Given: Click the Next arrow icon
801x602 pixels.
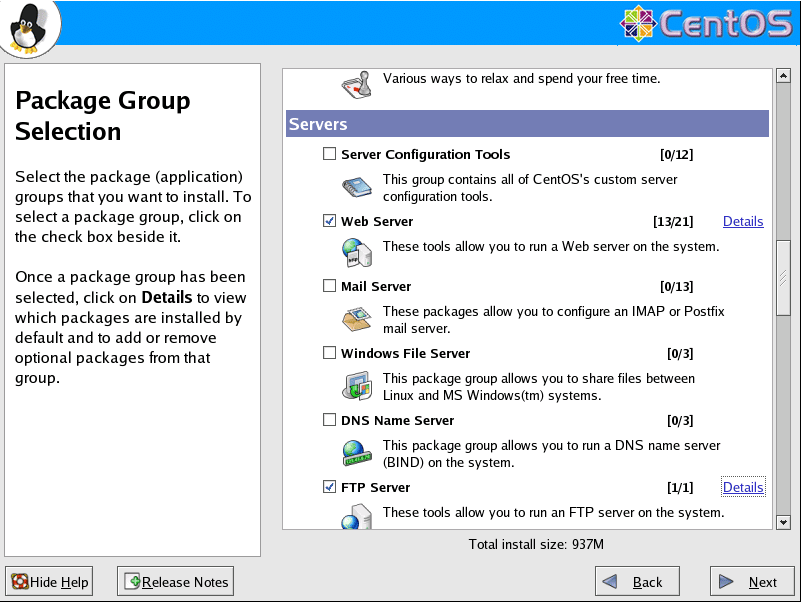Looking at the screenshot, I should pyautogui.click(x=726, y=582).
